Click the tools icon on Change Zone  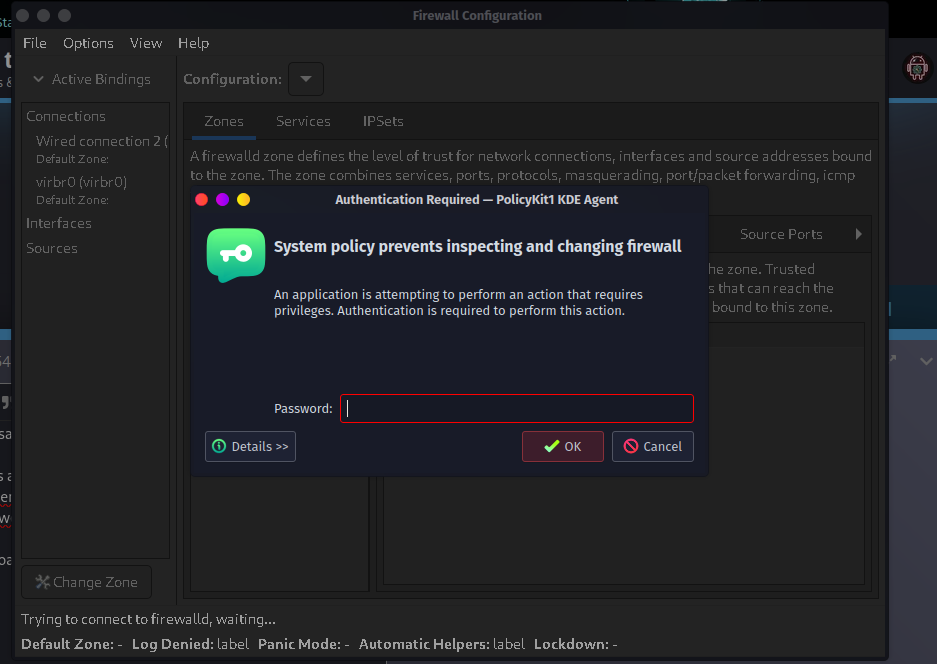click(x=42, y=582)
